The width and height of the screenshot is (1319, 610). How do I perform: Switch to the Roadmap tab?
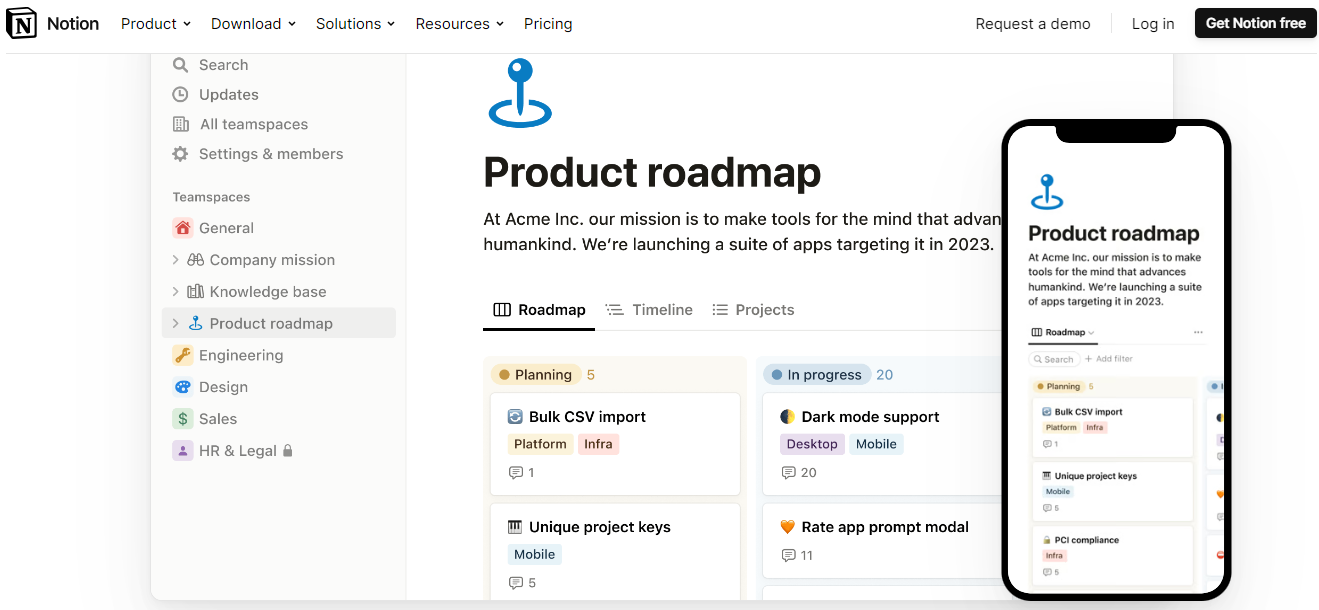tap(540, 310)
